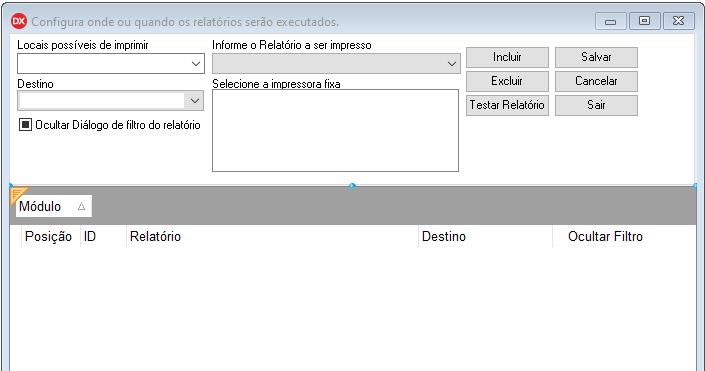The width and height of the screenshot is (705, 371).
Task: Open the Locais possíveis de imprimir dropdown
Action: 196,64
